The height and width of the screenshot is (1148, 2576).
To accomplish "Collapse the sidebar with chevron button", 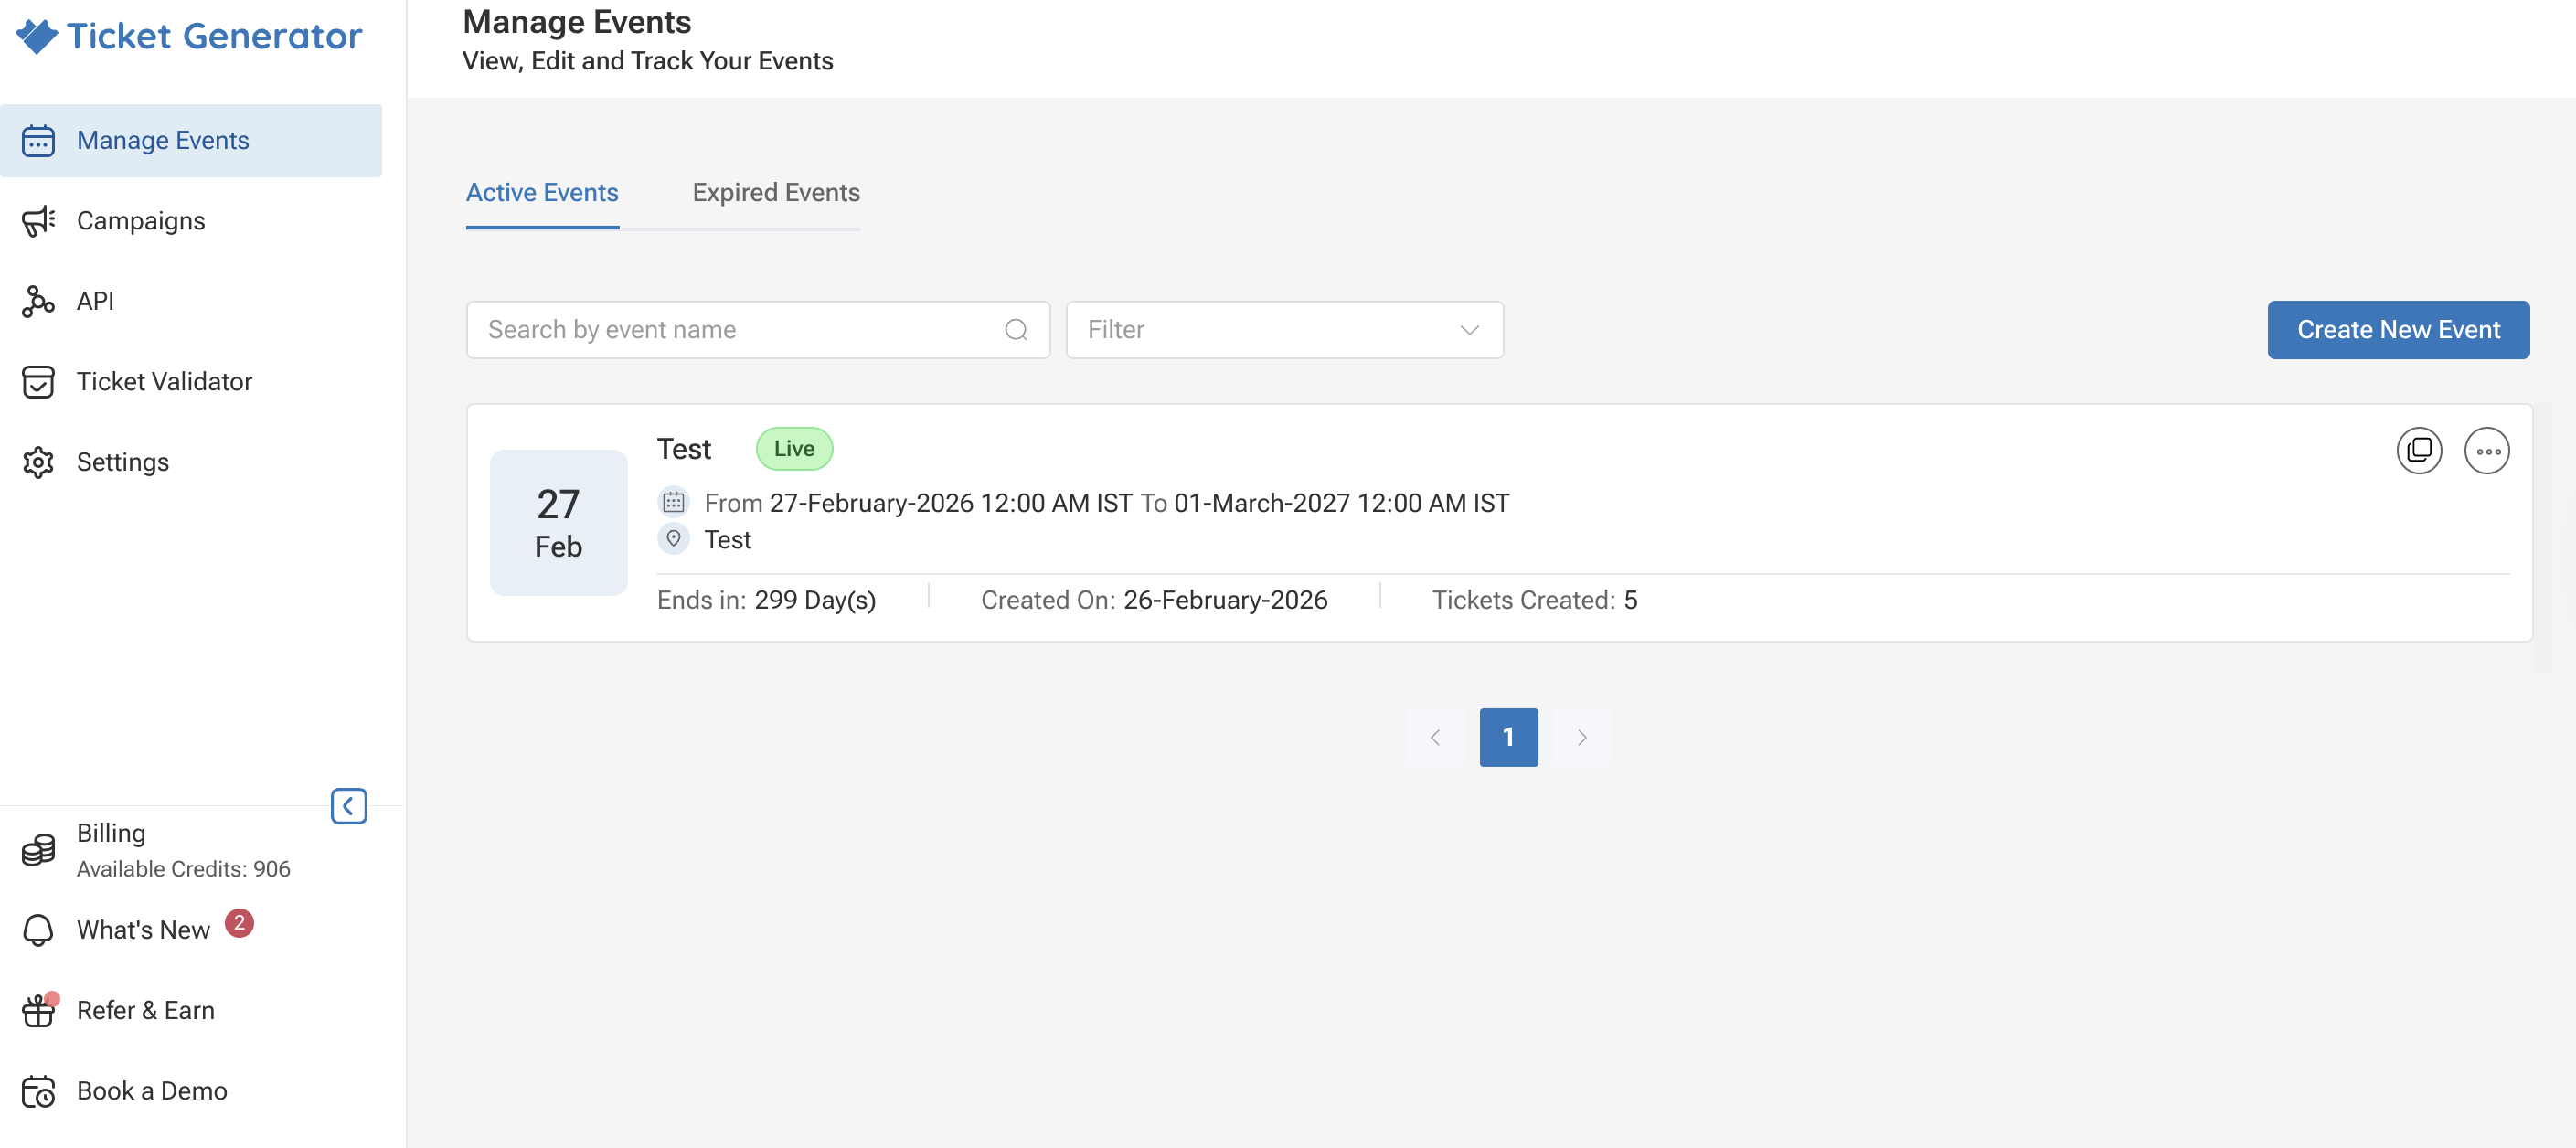I will pyautogui.click(x=349, y=806).
